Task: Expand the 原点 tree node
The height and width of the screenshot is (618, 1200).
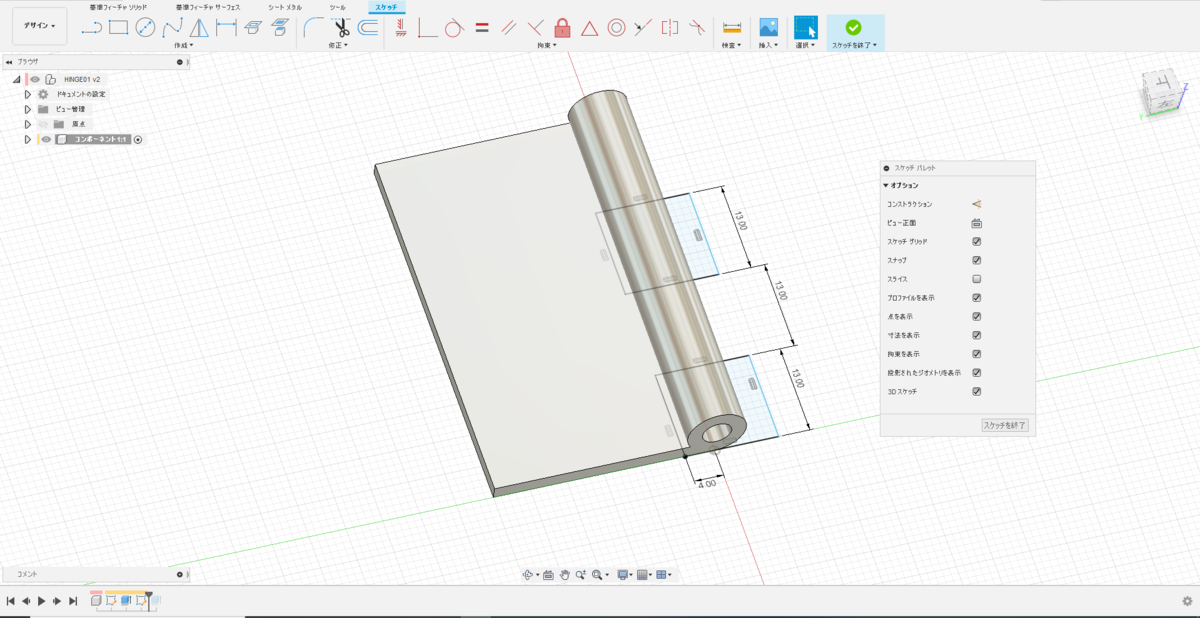Action: click(28, 124)
